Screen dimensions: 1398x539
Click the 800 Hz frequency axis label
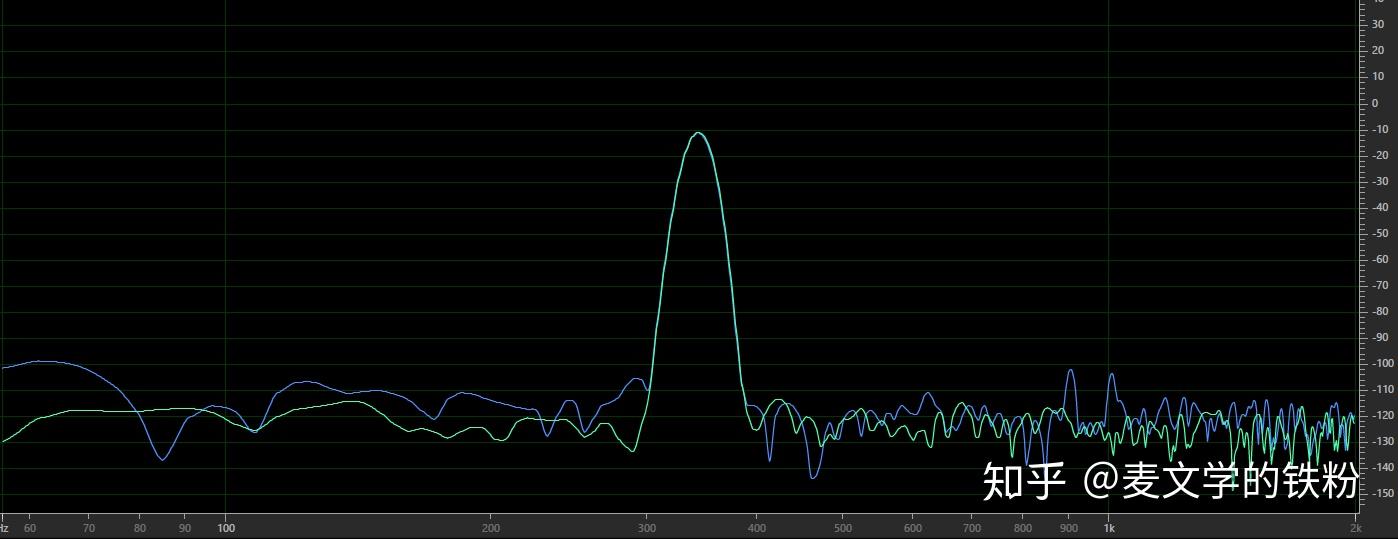coord(1023,528)
